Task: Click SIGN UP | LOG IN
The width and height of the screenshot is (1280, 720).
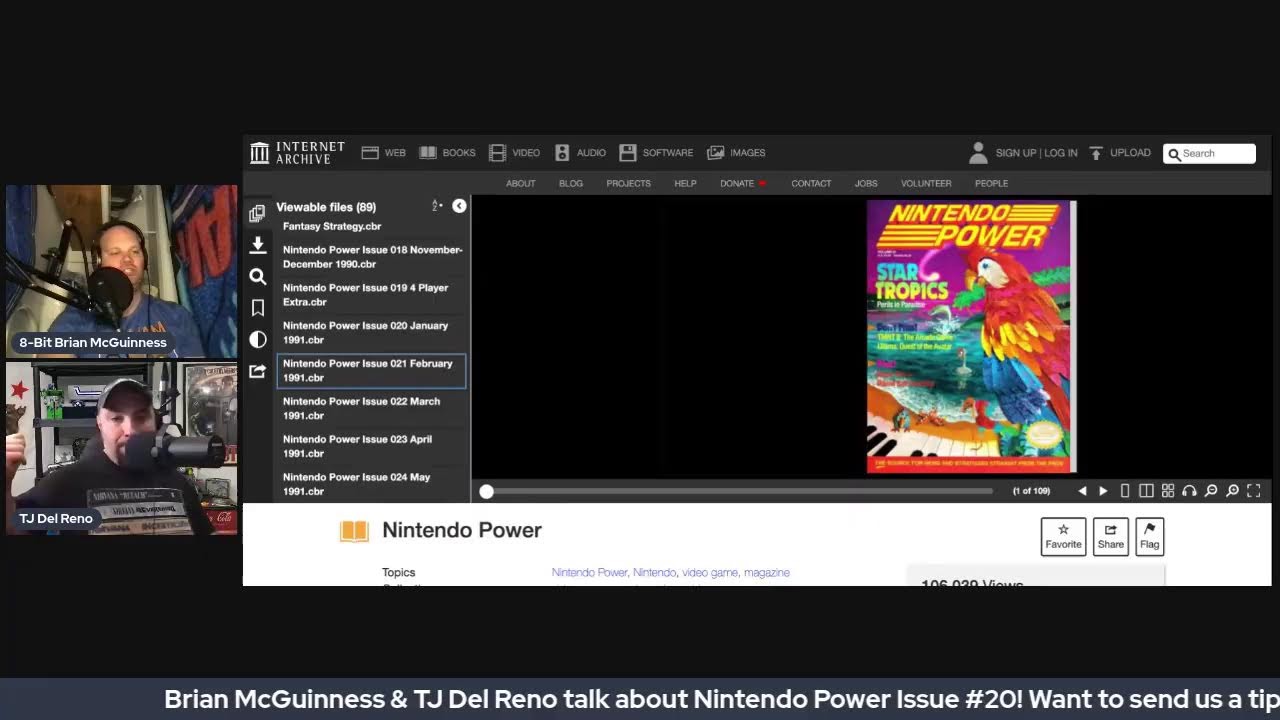Action: [x=1036, y=153]
